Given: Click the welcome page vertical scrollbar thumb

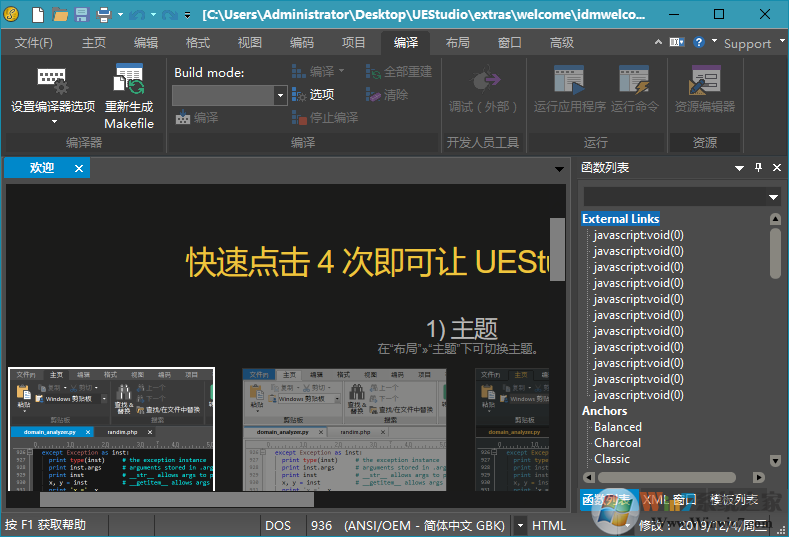Looking at the screenshot, I should (557, 249).
